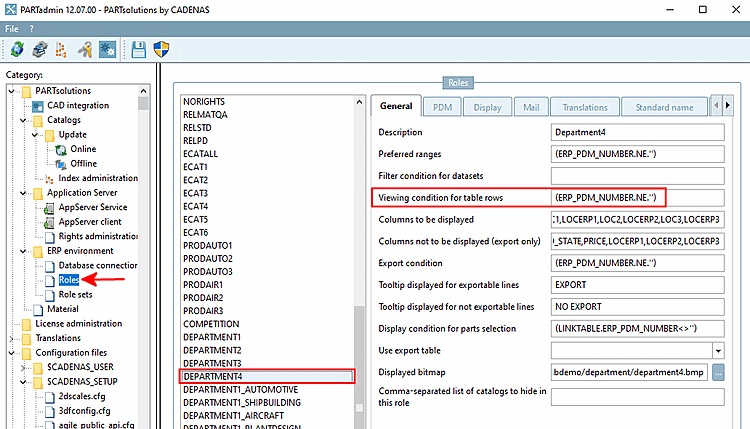This screenshot has width=750, height=429.
Task: Collapse the Configuration files tree node
Action: click(11, 353)
